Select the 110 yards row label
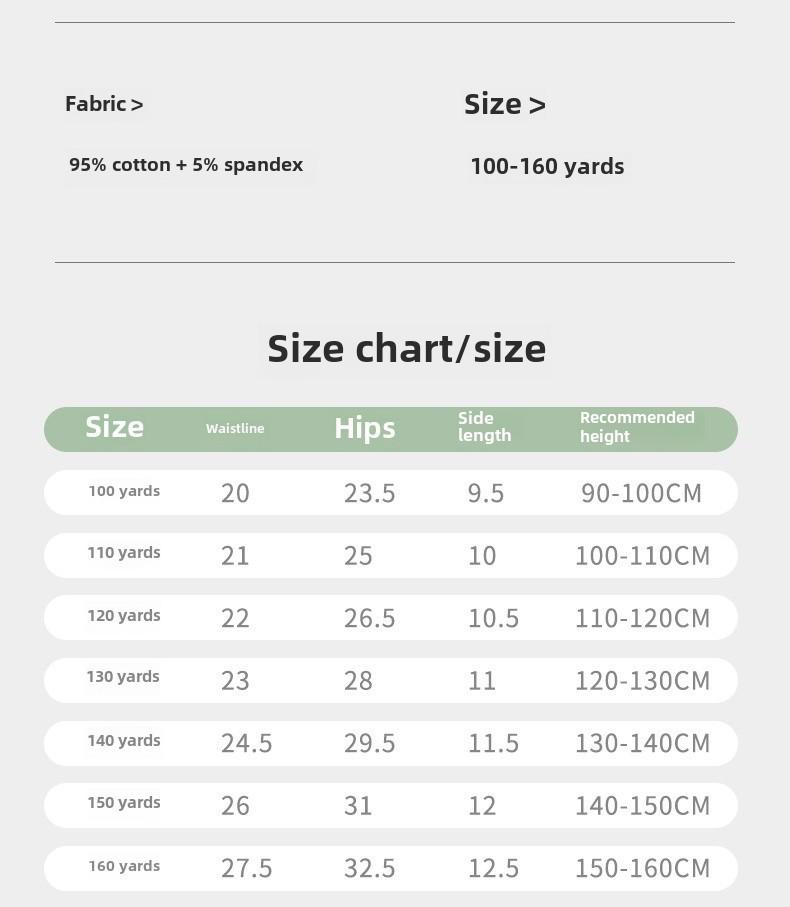 tap(124, 553)
